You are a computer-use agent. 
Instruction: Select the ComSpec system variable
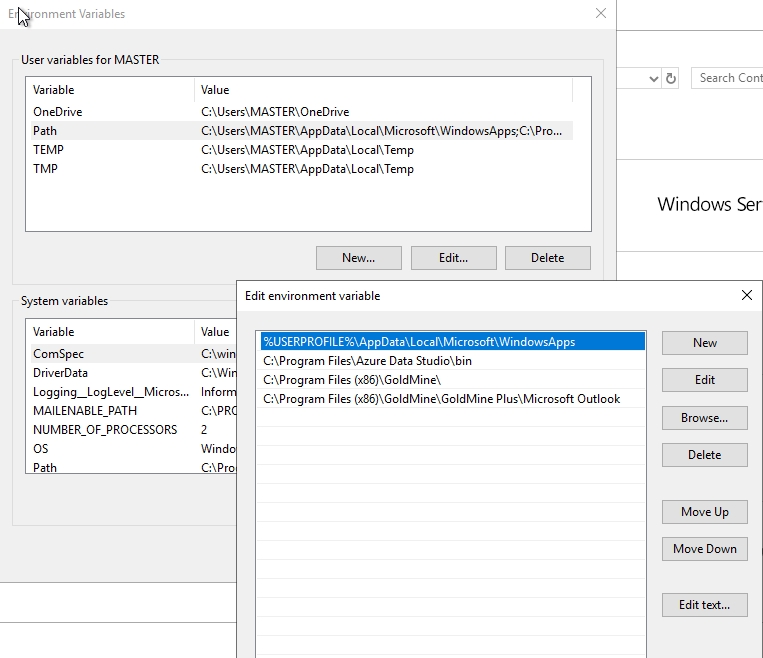click(x=58, y=354)
